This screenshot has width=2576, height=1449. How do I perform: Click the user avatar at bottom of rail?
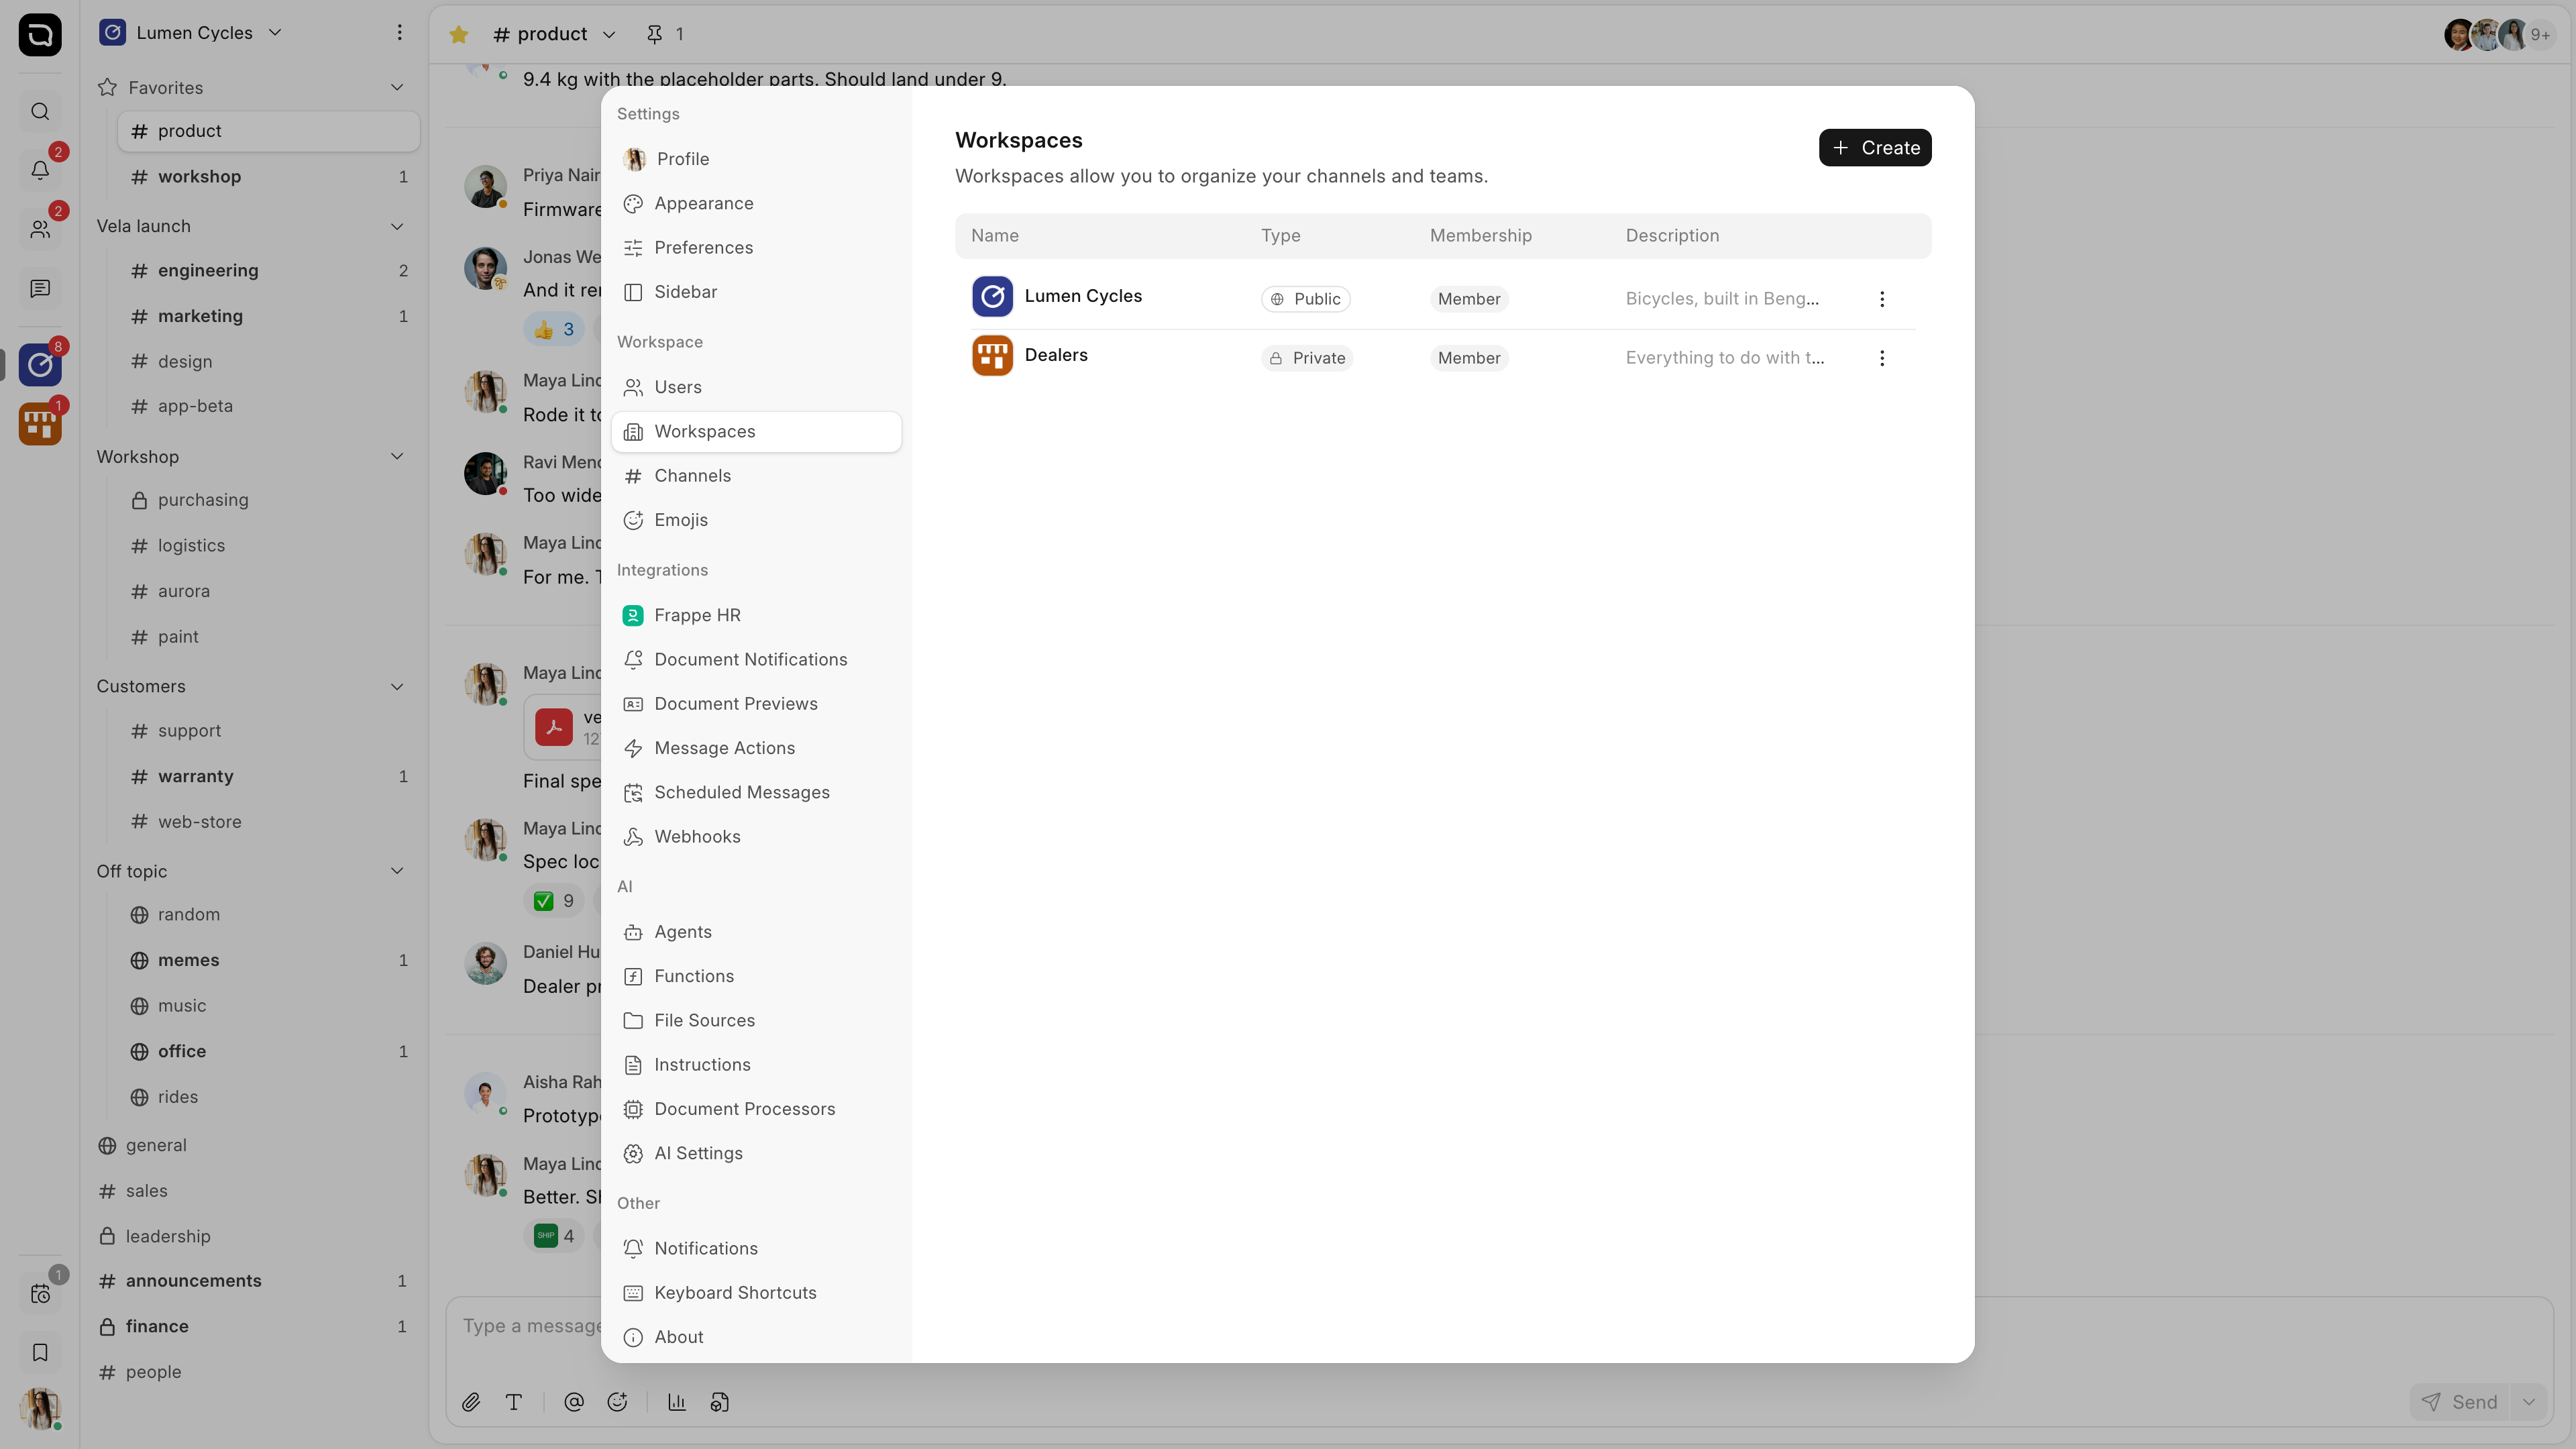tap(40, 1408)
